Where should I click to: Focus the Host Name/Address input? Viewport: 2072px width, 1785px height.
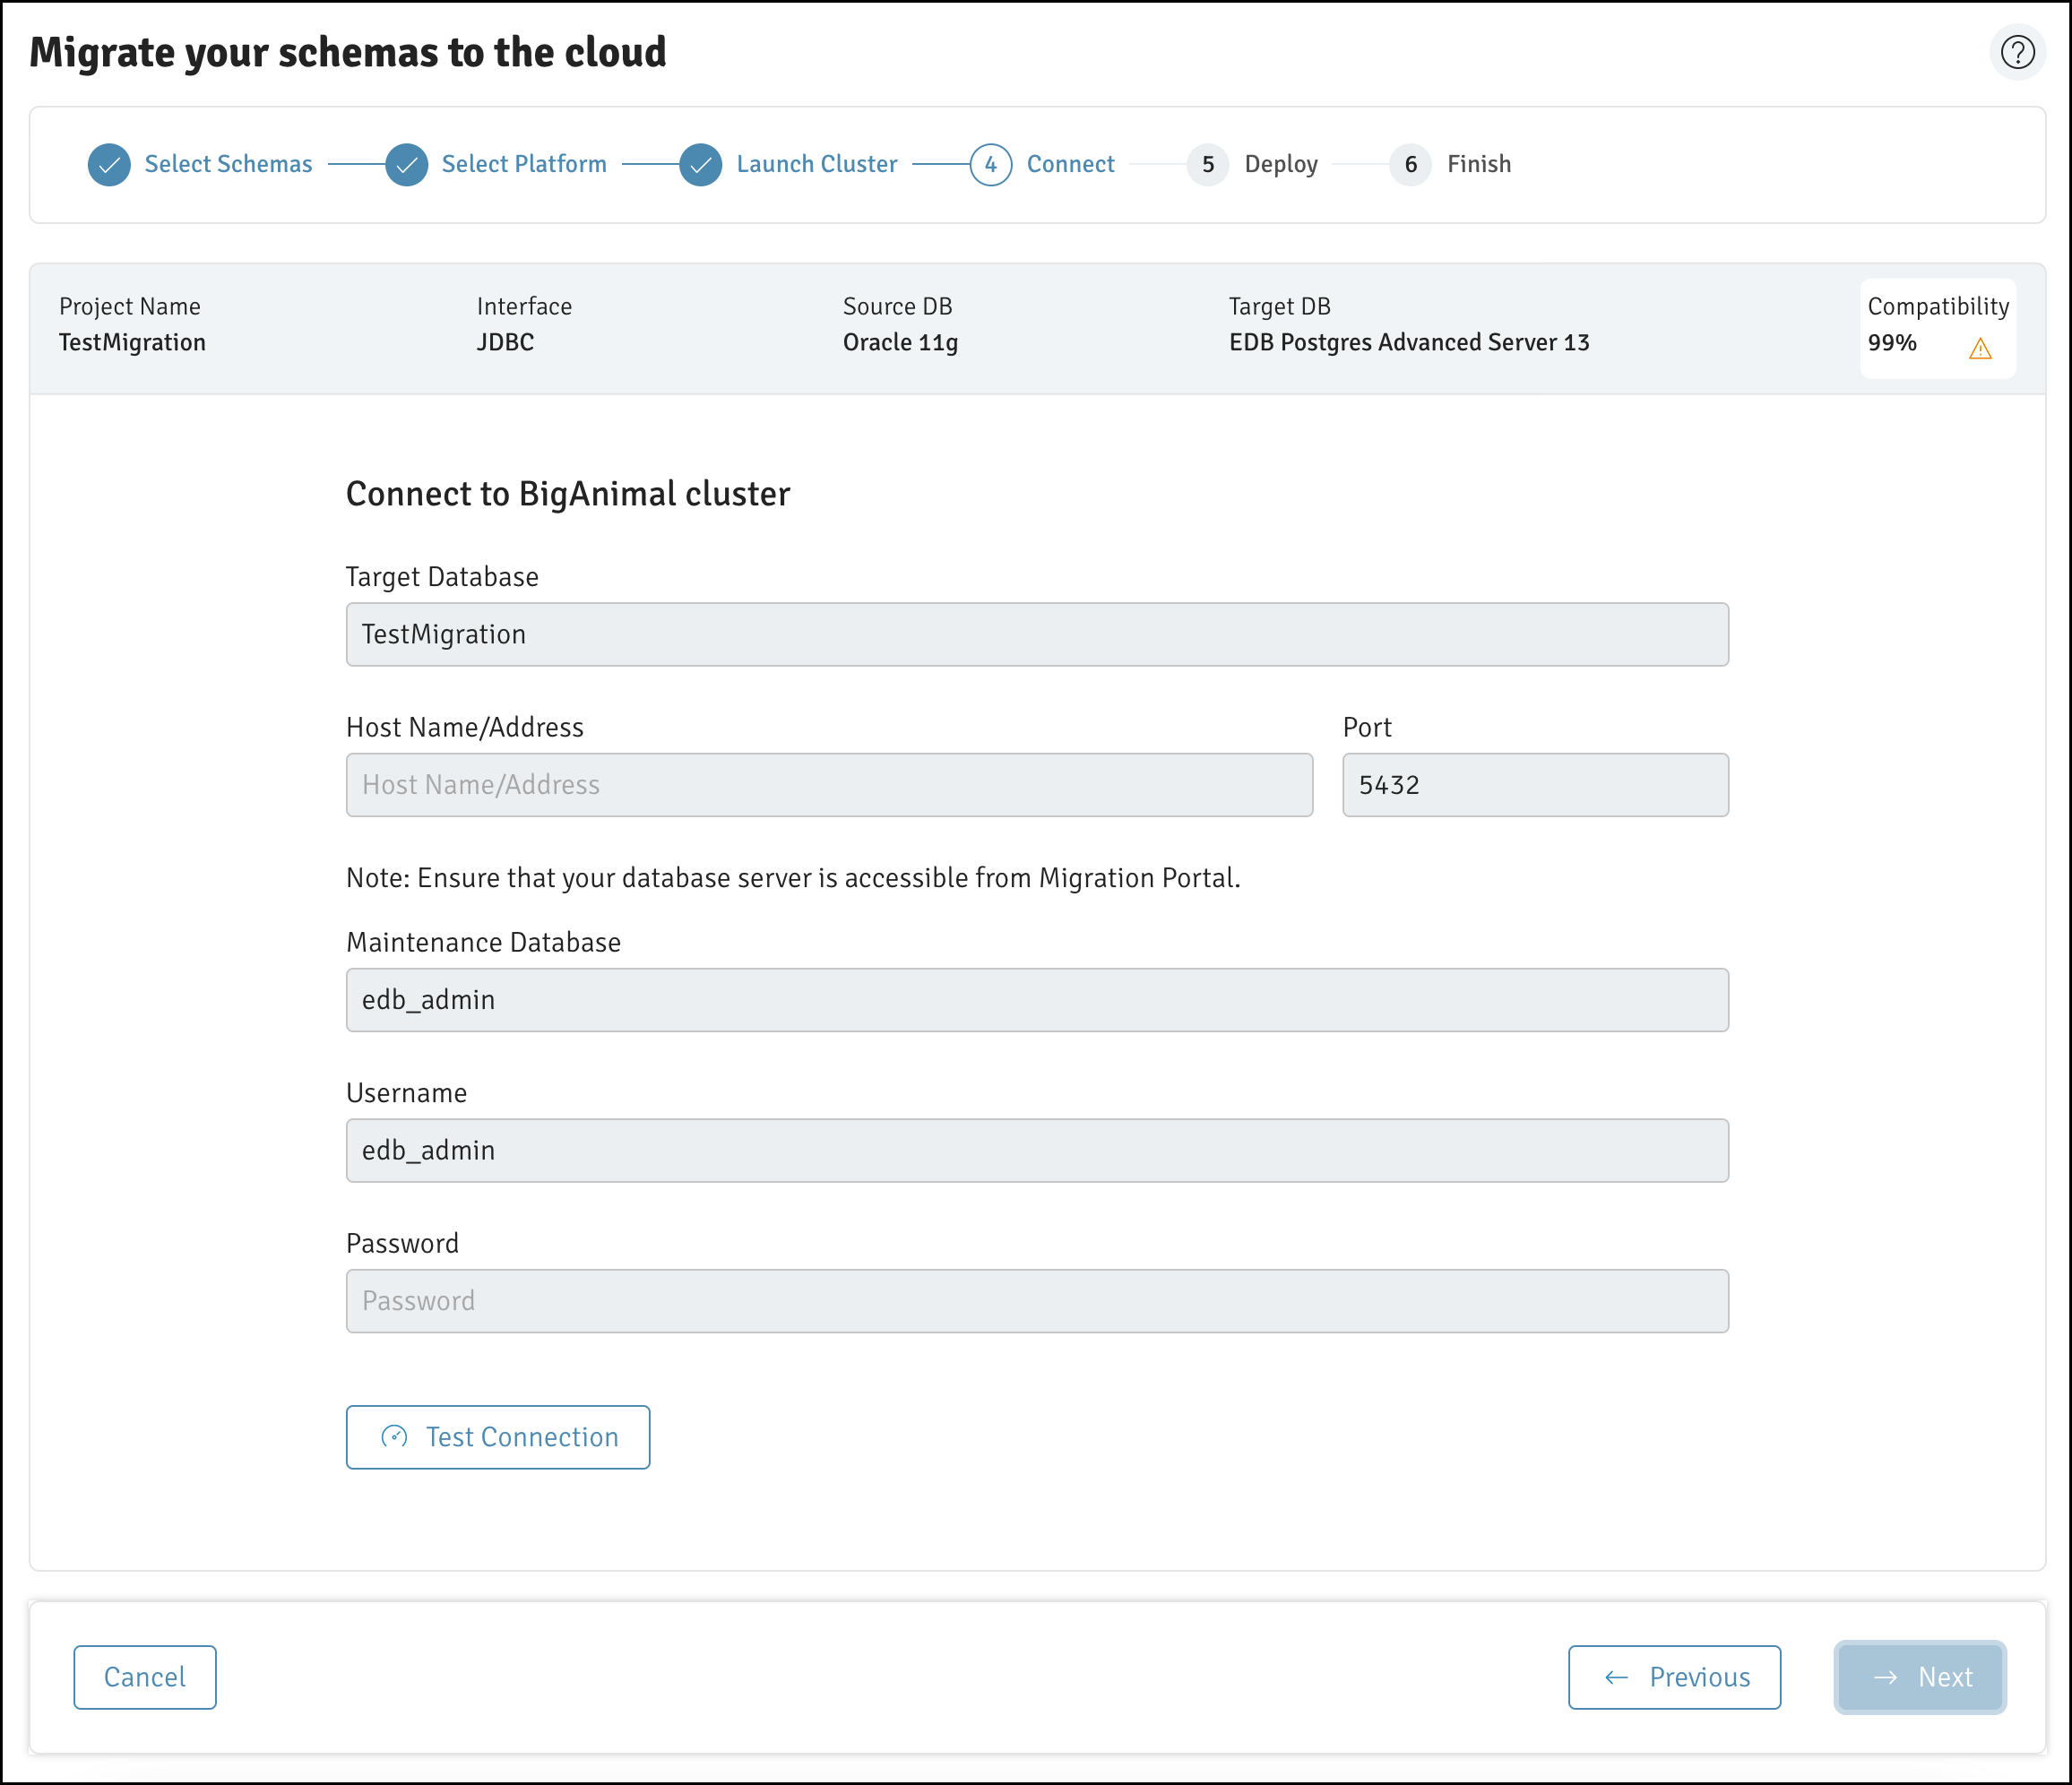829,785
